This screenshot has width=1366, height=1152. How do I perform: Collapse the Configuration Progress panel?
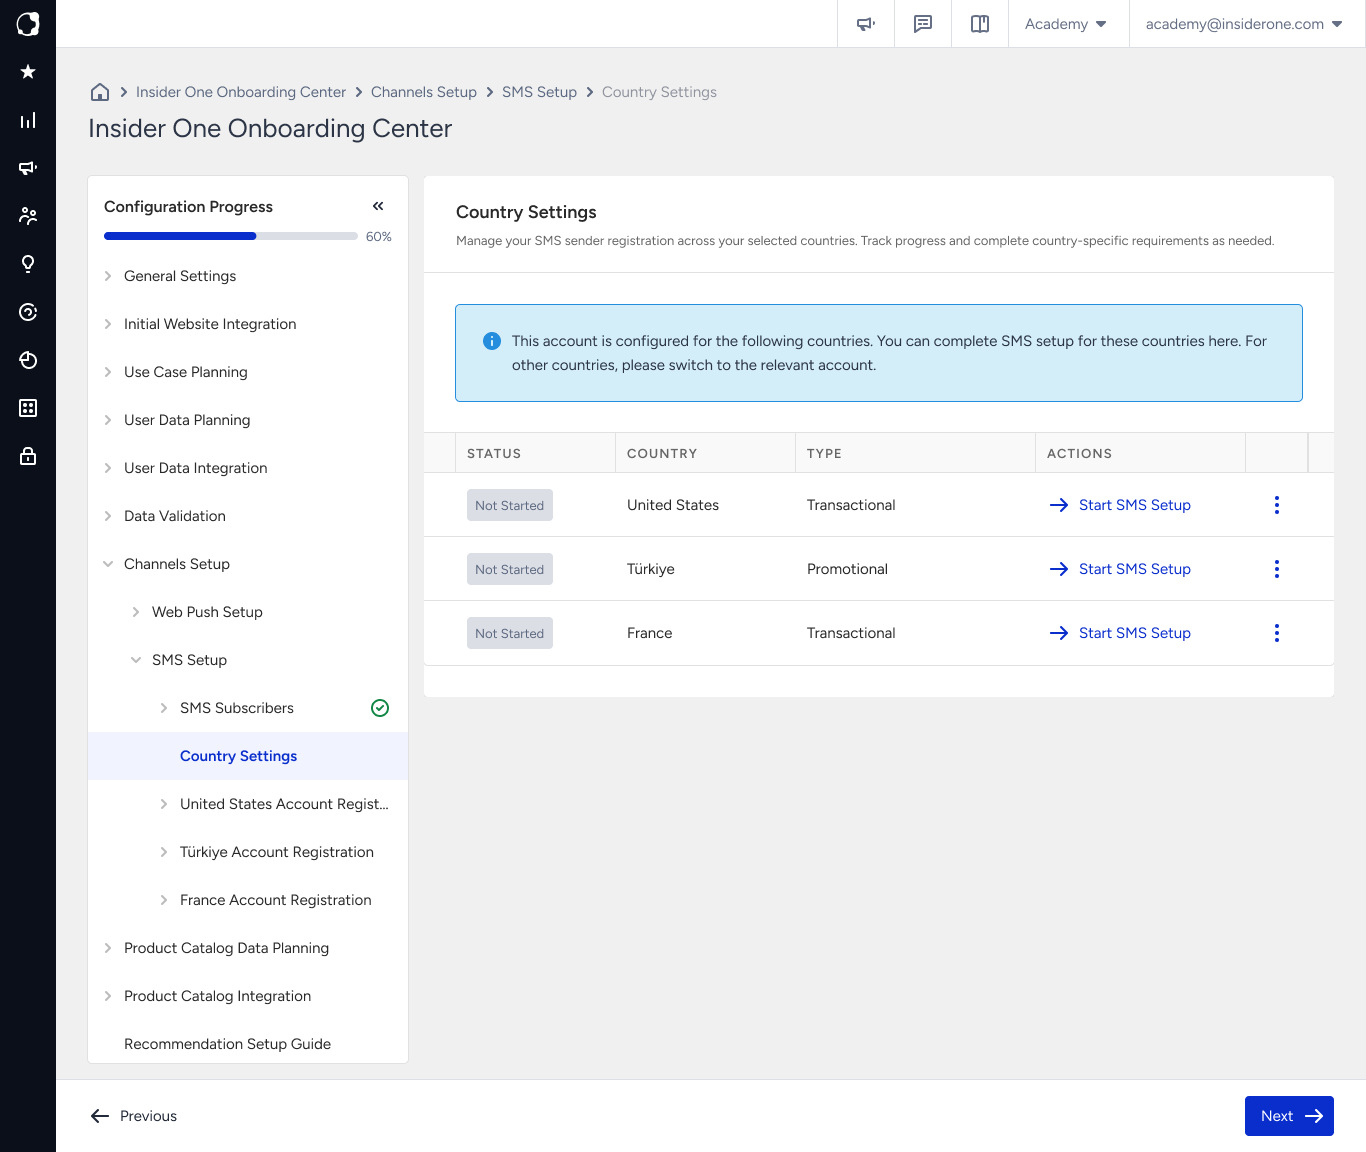(378, 206)
